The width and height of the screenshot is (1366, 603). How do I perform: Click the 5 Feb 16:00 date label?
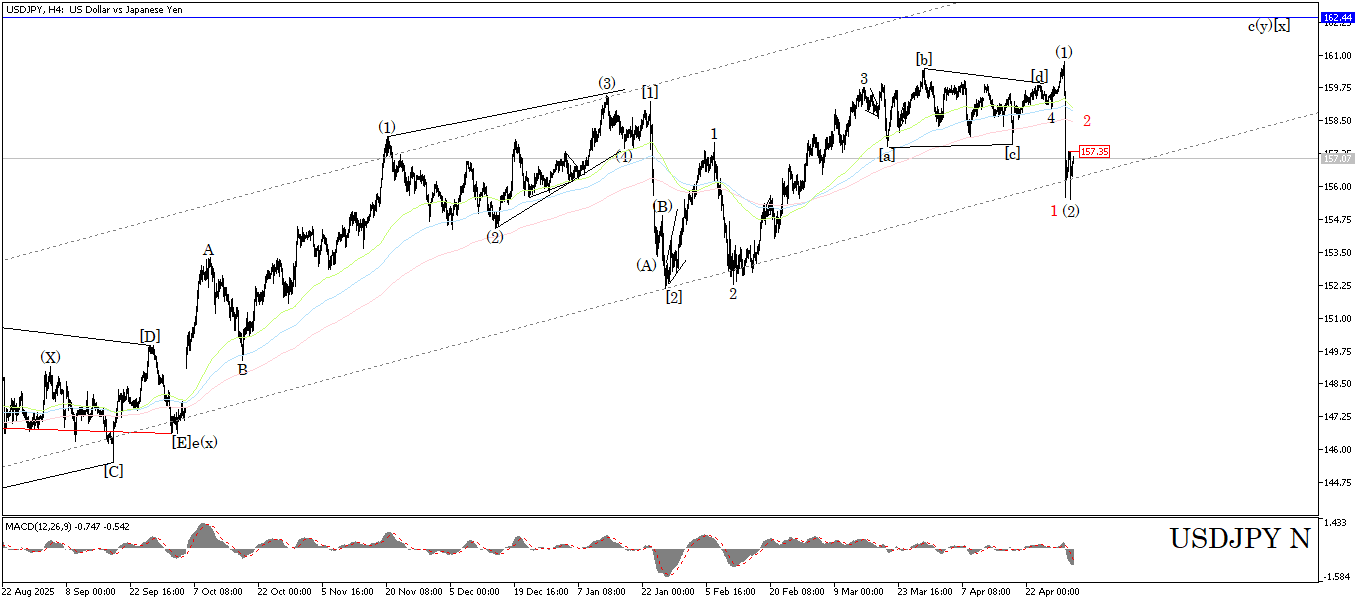pos(731,591)
